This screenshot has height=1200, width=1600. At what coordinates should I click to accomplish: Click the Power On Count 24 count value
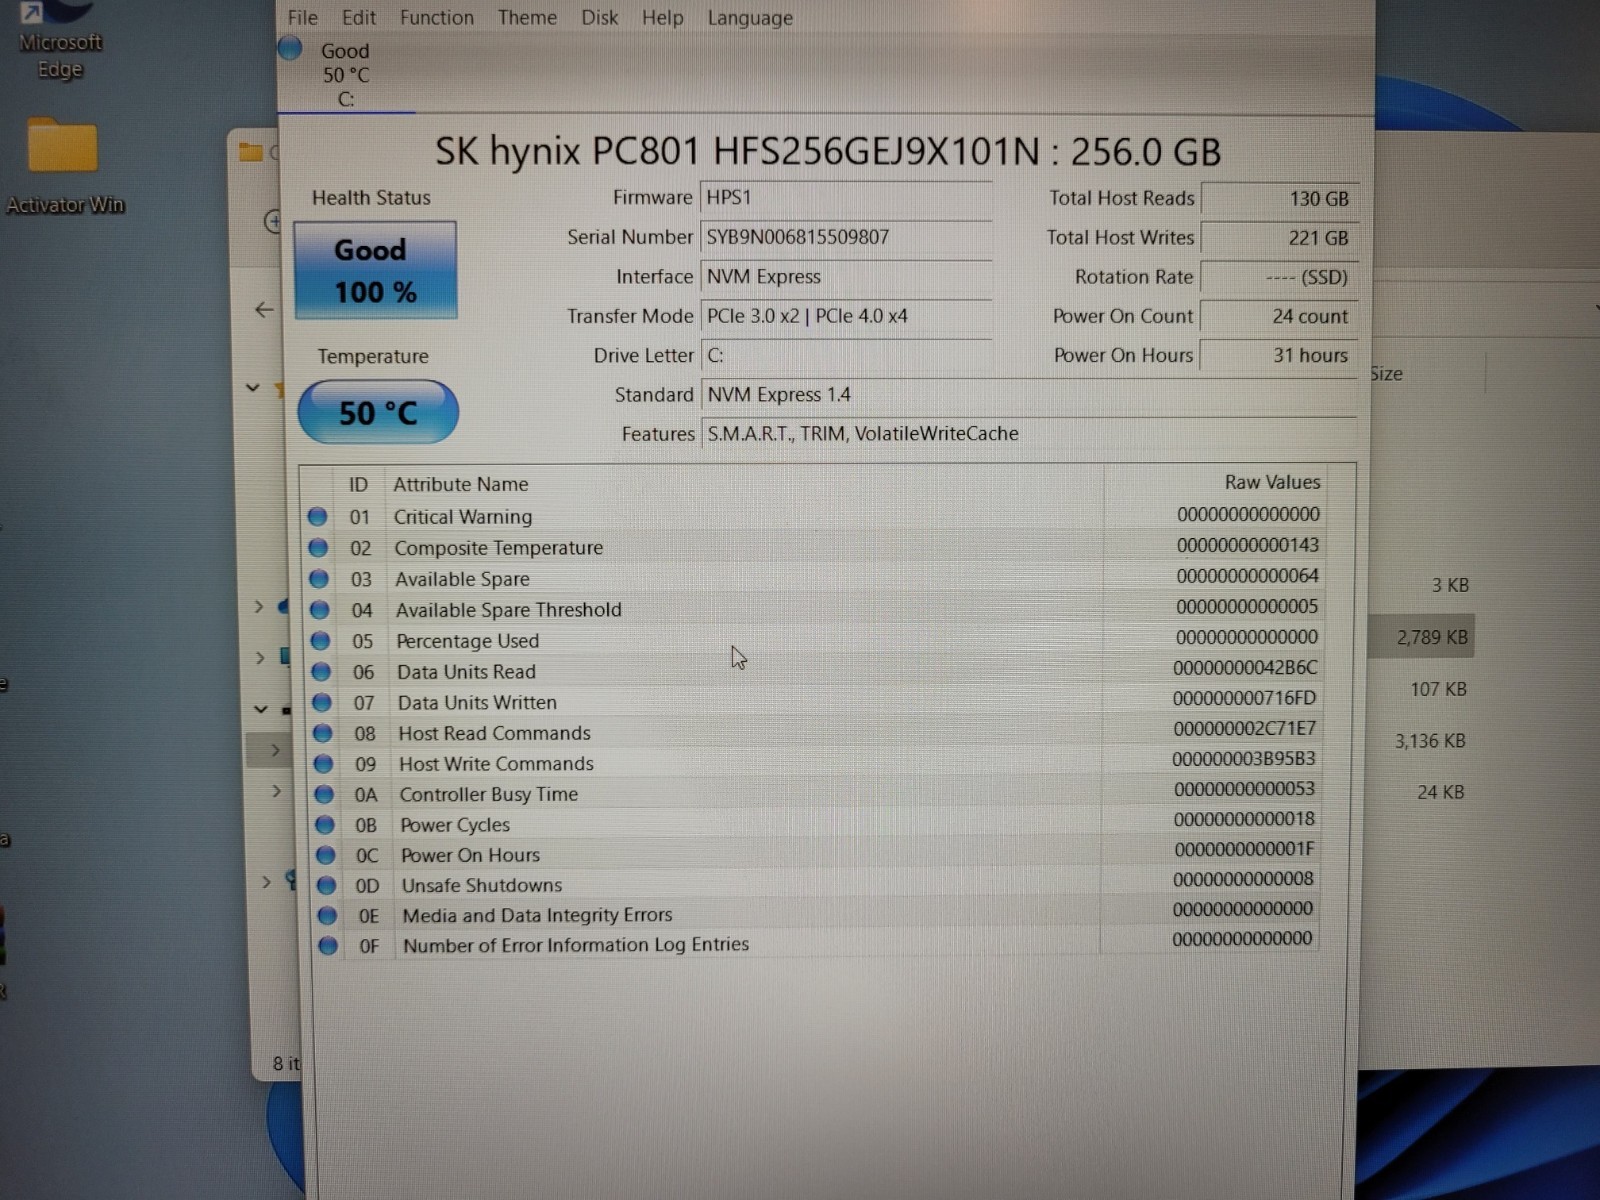tap(1279, 316)
